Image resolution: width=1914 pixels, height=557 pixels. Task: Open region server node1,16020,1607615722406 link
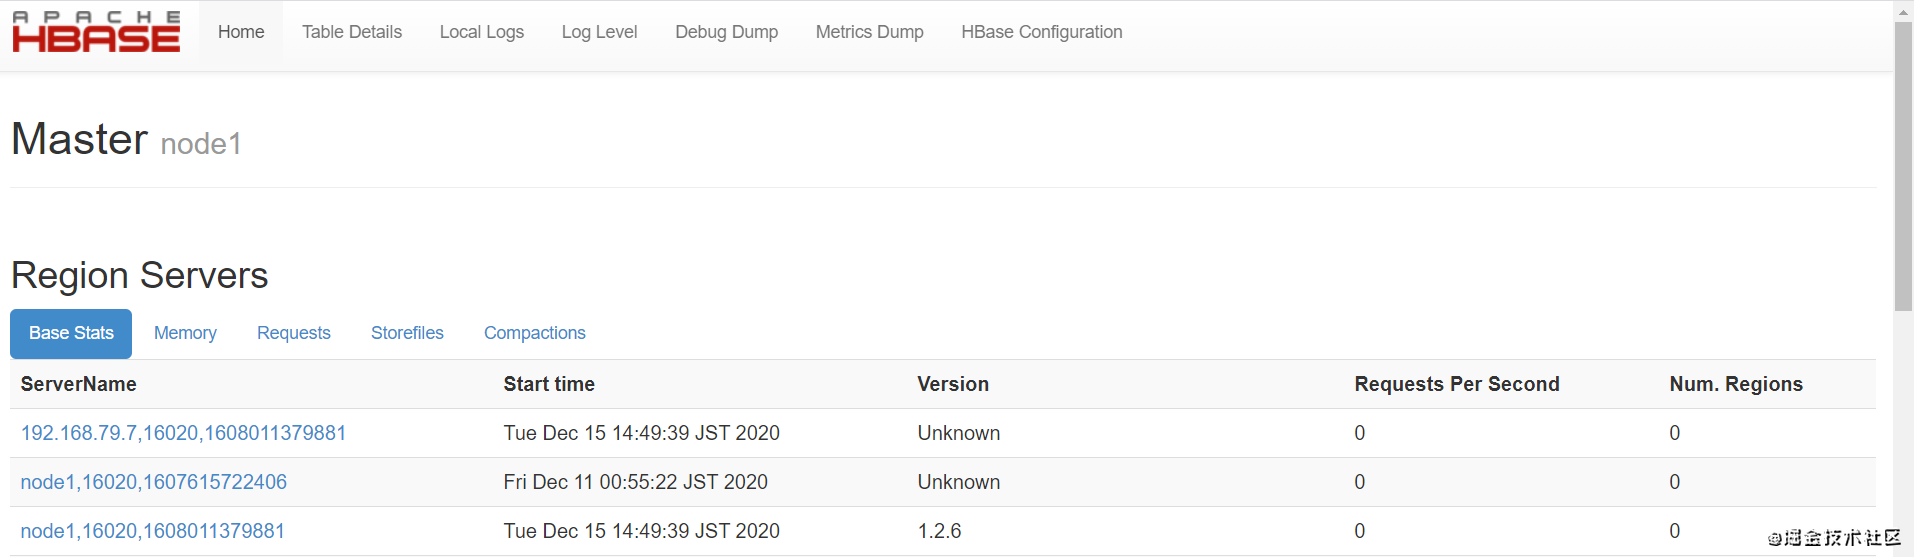153,482
